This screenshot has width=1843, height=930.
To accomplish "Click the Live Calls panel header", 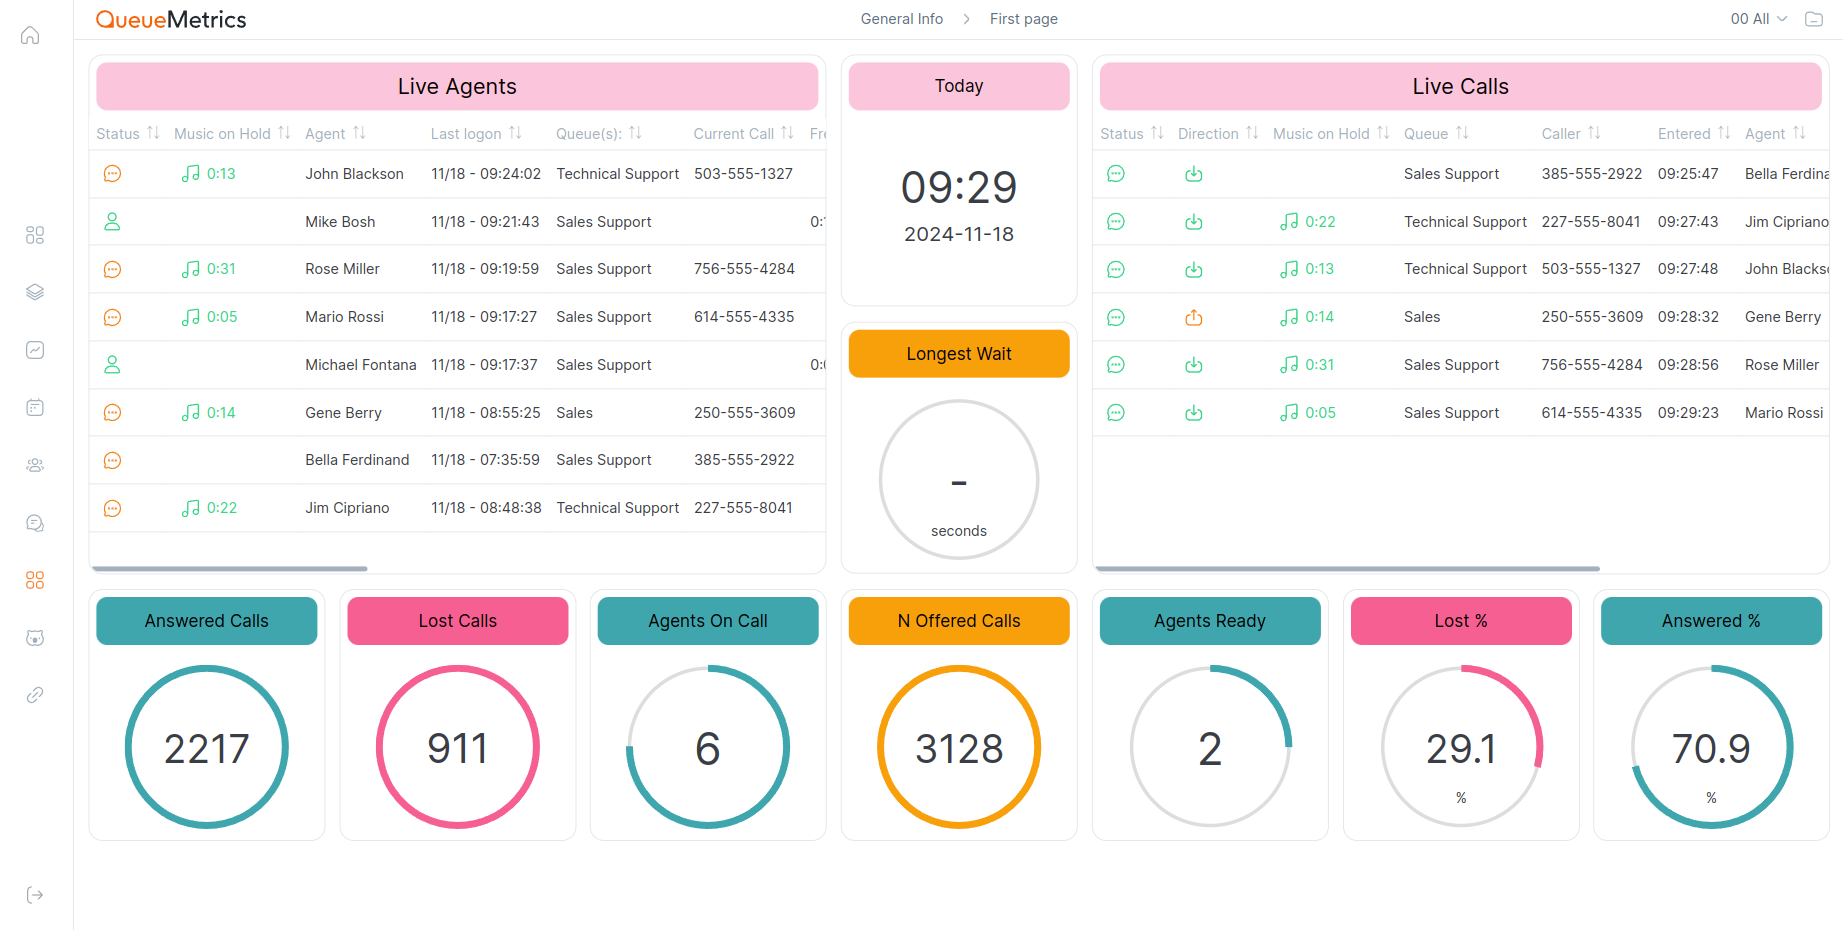I will coord(1460,86).
